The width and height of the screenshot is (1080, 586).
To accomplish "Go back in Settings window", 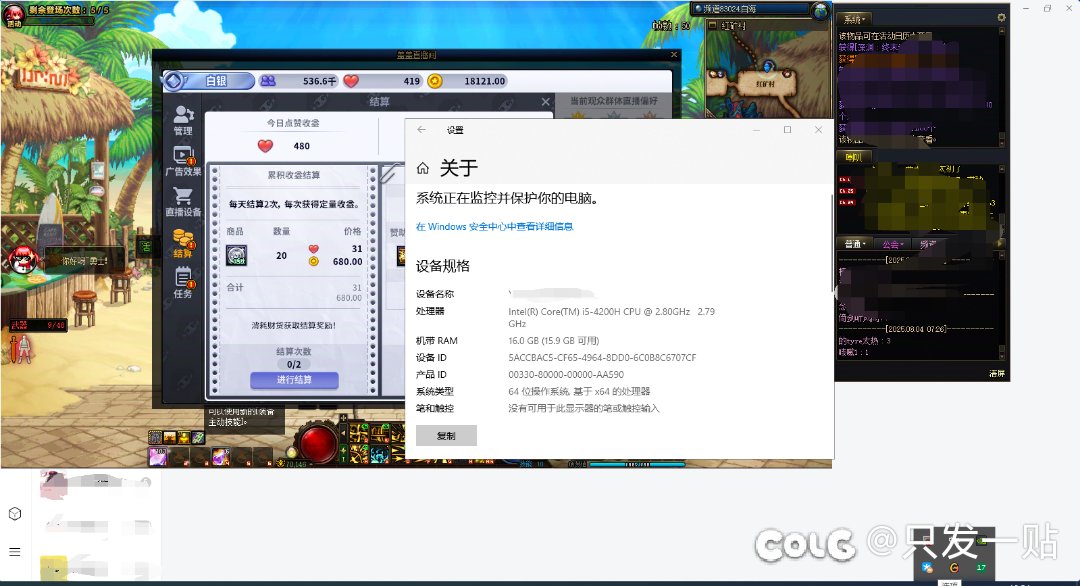I will (422, 129).
